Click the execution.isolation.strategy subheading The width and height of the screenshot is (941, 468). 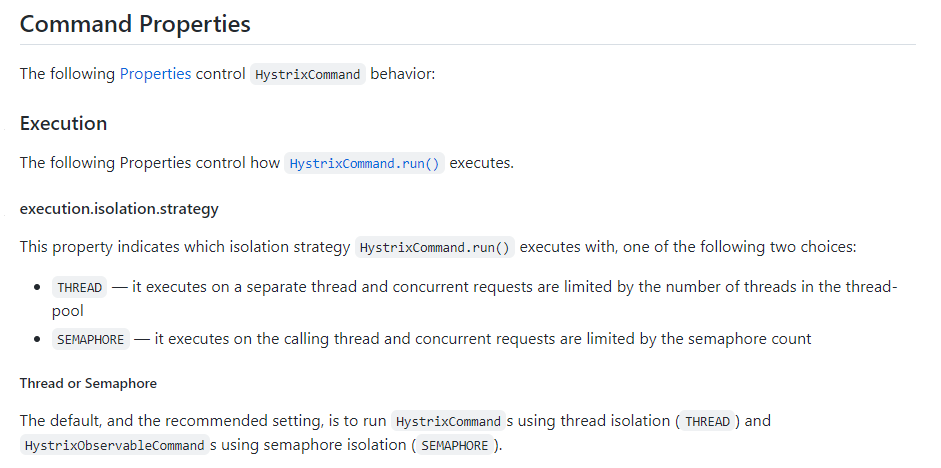click(x=119, y=209)
